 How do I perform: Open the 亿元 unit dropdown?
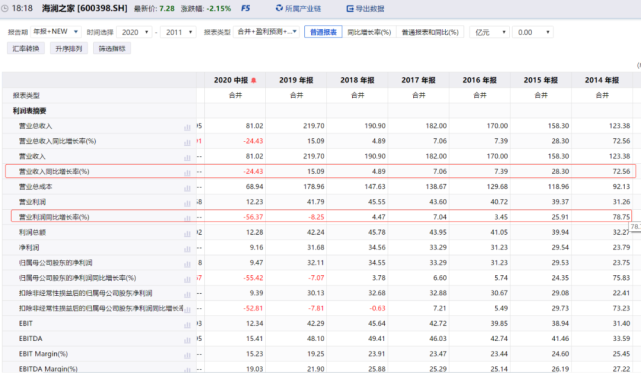point(489,32)
